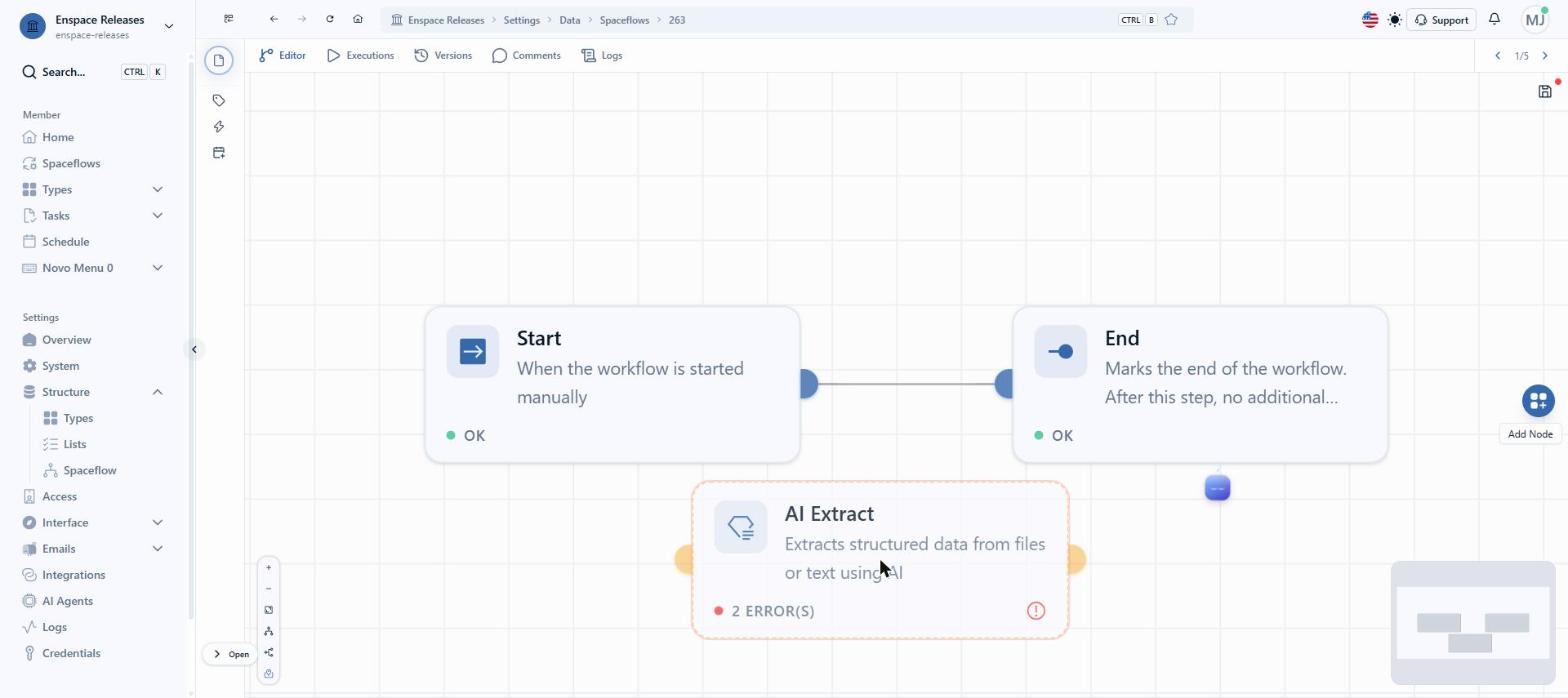The width and height of the screenshot is (1568, 698).
Task: Click the Start node arrow icon
Action: [473, 351]
